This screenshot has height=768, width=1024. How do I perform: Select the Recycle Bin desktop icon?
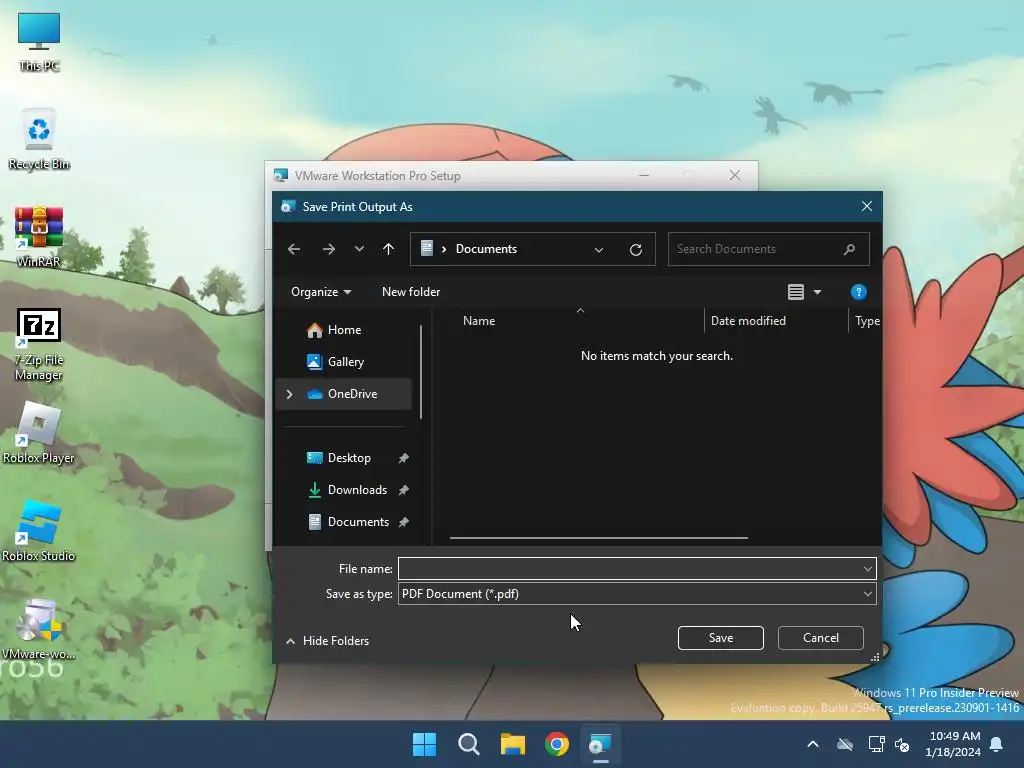click(x=39, y=140)
